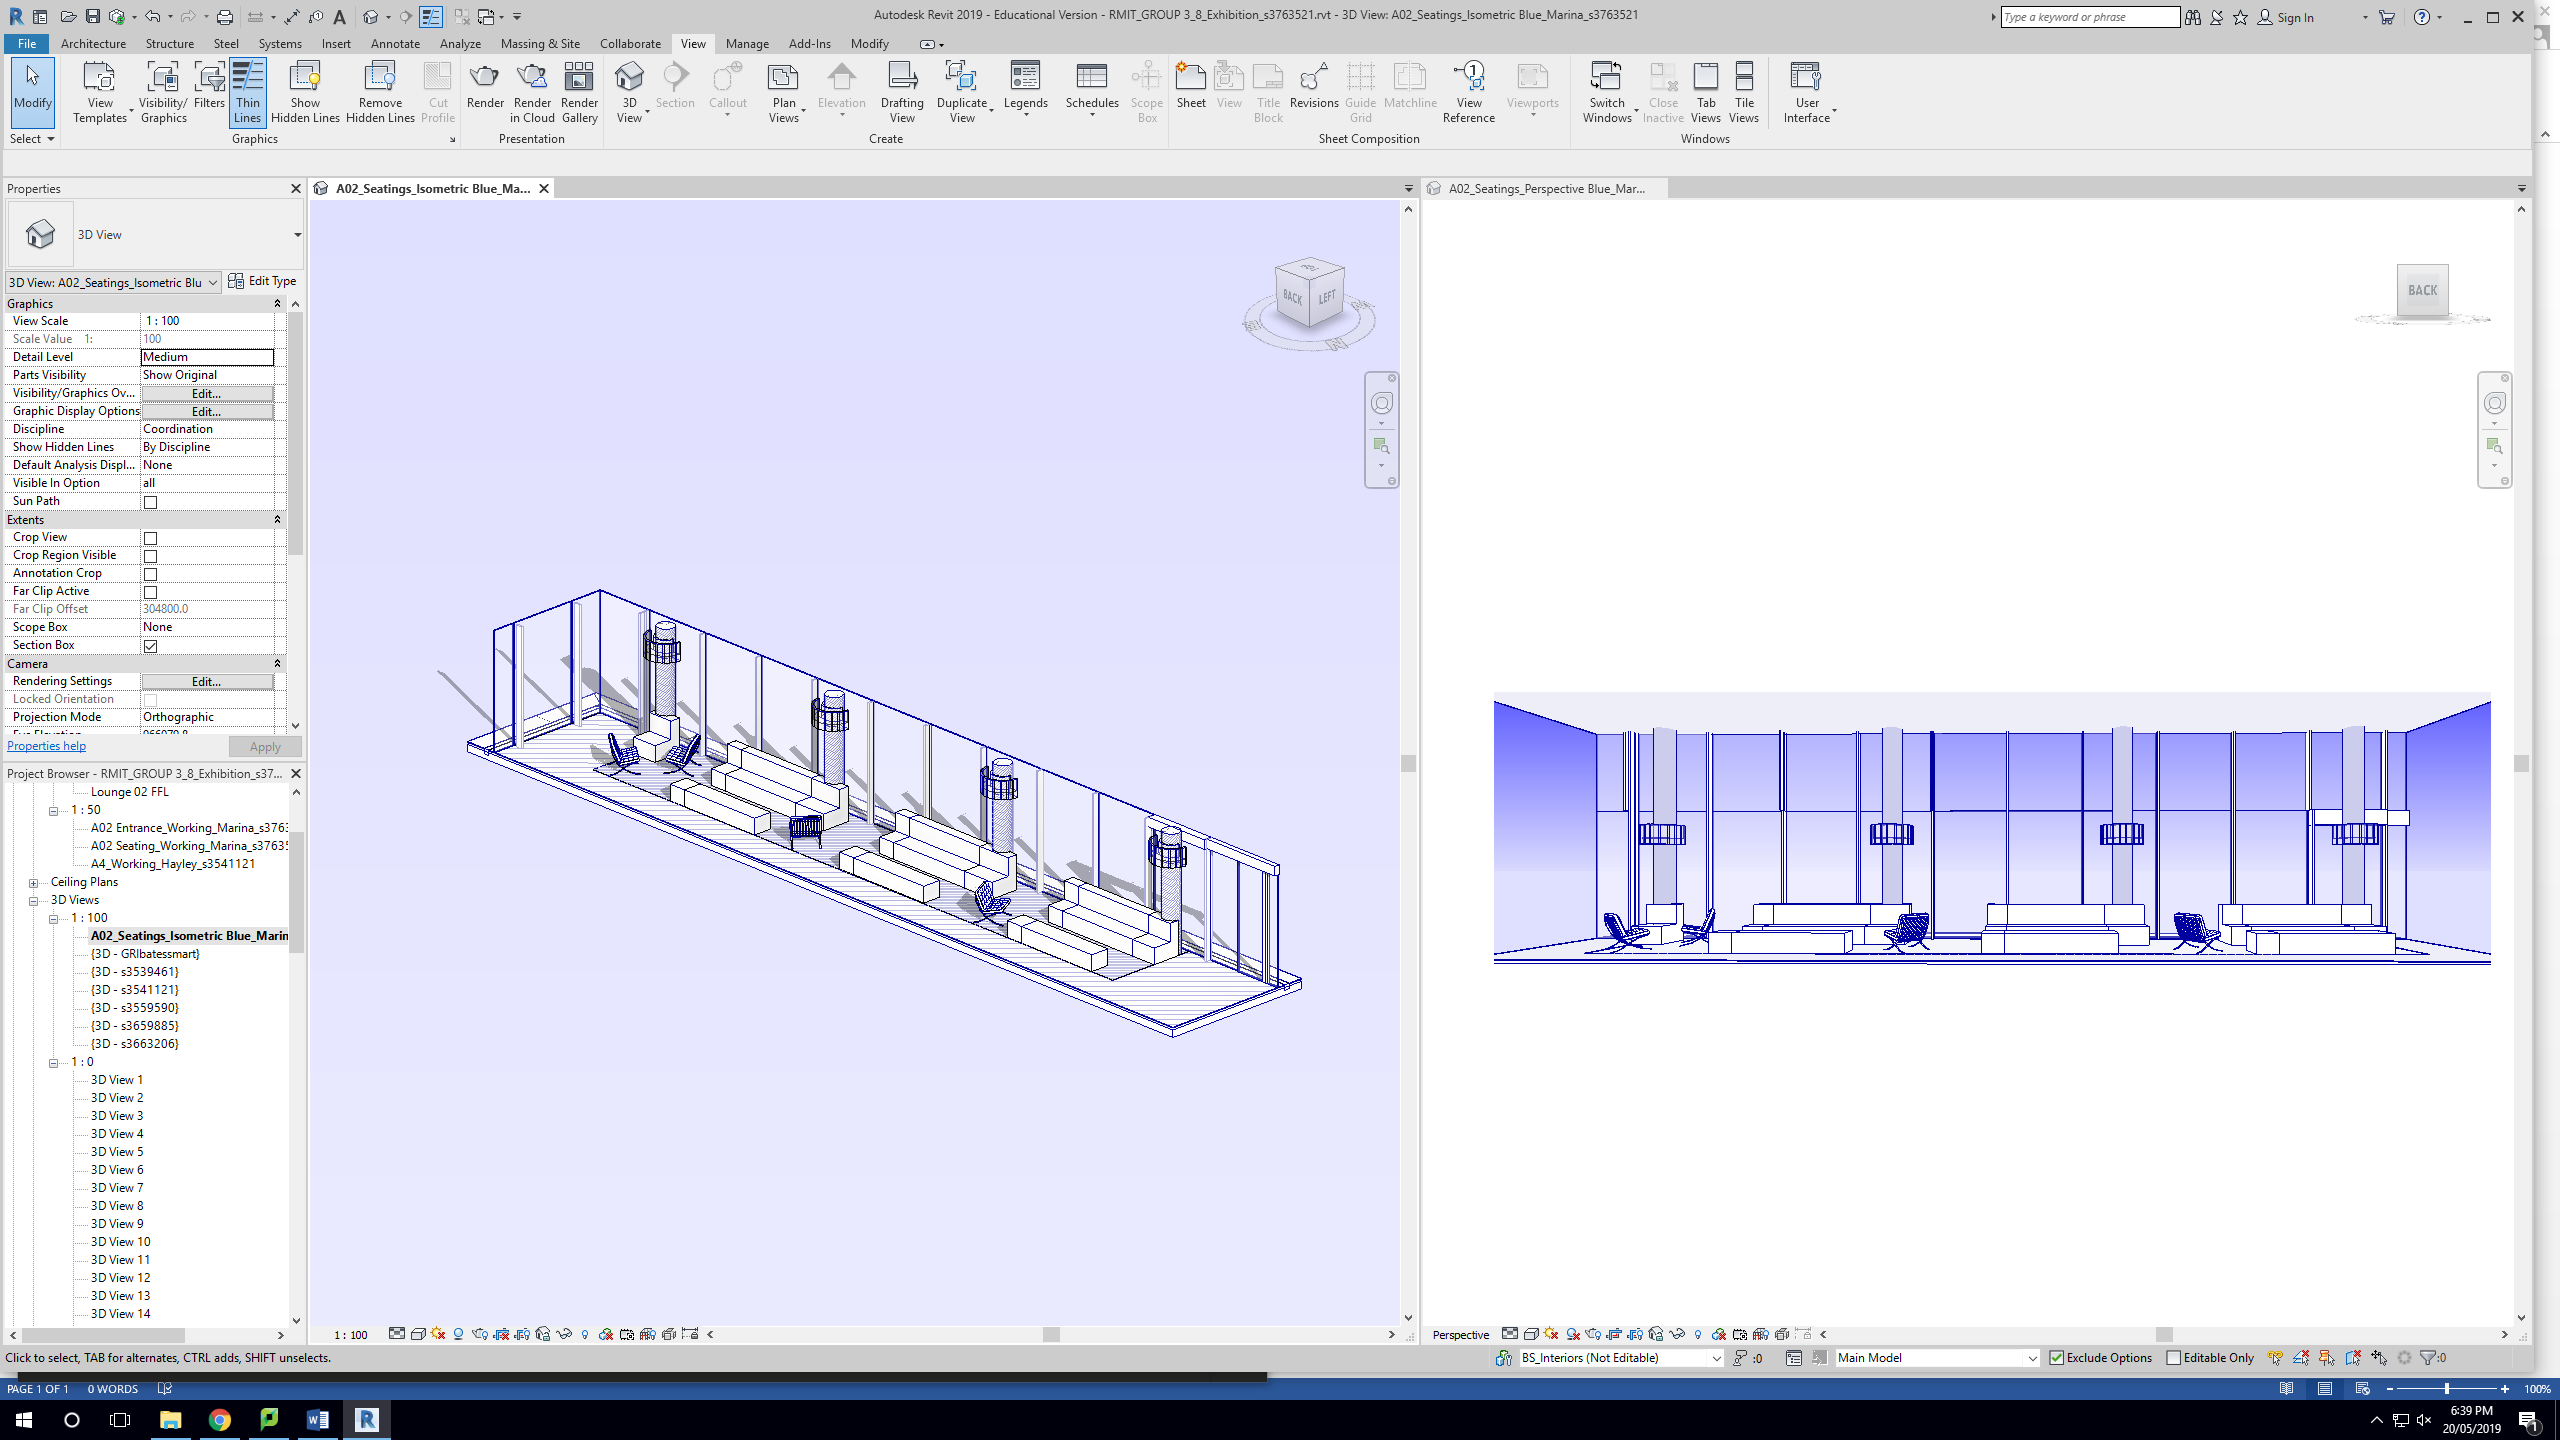Viewport: 2560px width, 1440px height.
Task: Open the Main Model design options dropdown
Action: pyautogui.click(x=2031, y=1358)
